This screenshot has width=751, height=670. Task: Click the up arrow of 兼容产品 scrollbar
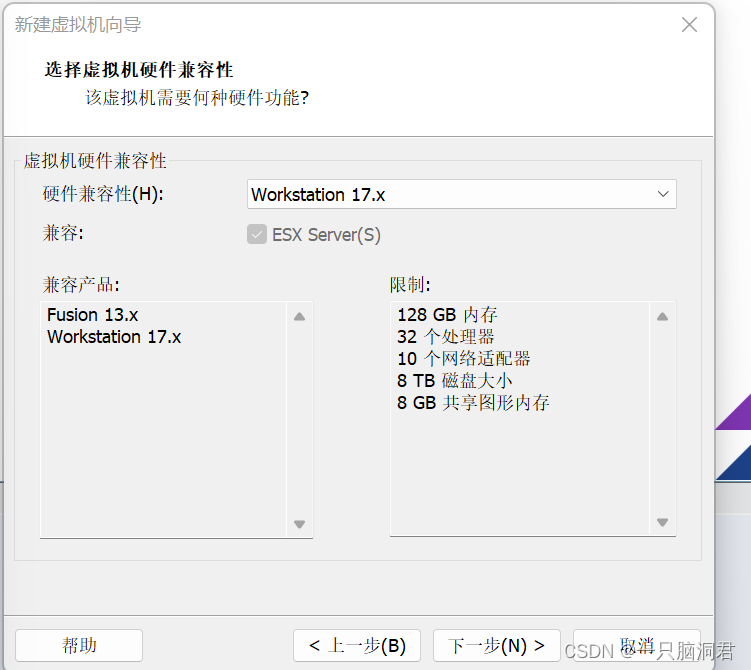coord(299,317)
